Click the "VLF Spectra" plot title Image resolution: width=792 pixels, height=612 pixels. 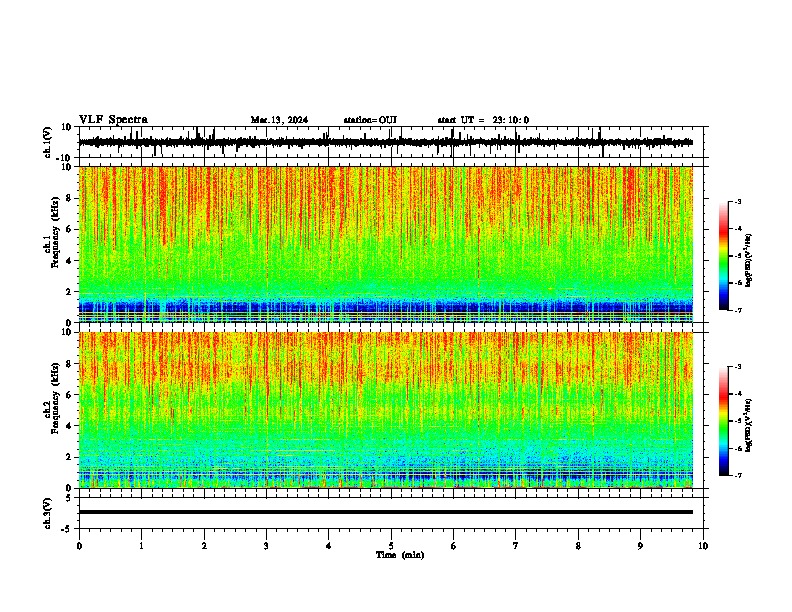(x=113, y=120)
